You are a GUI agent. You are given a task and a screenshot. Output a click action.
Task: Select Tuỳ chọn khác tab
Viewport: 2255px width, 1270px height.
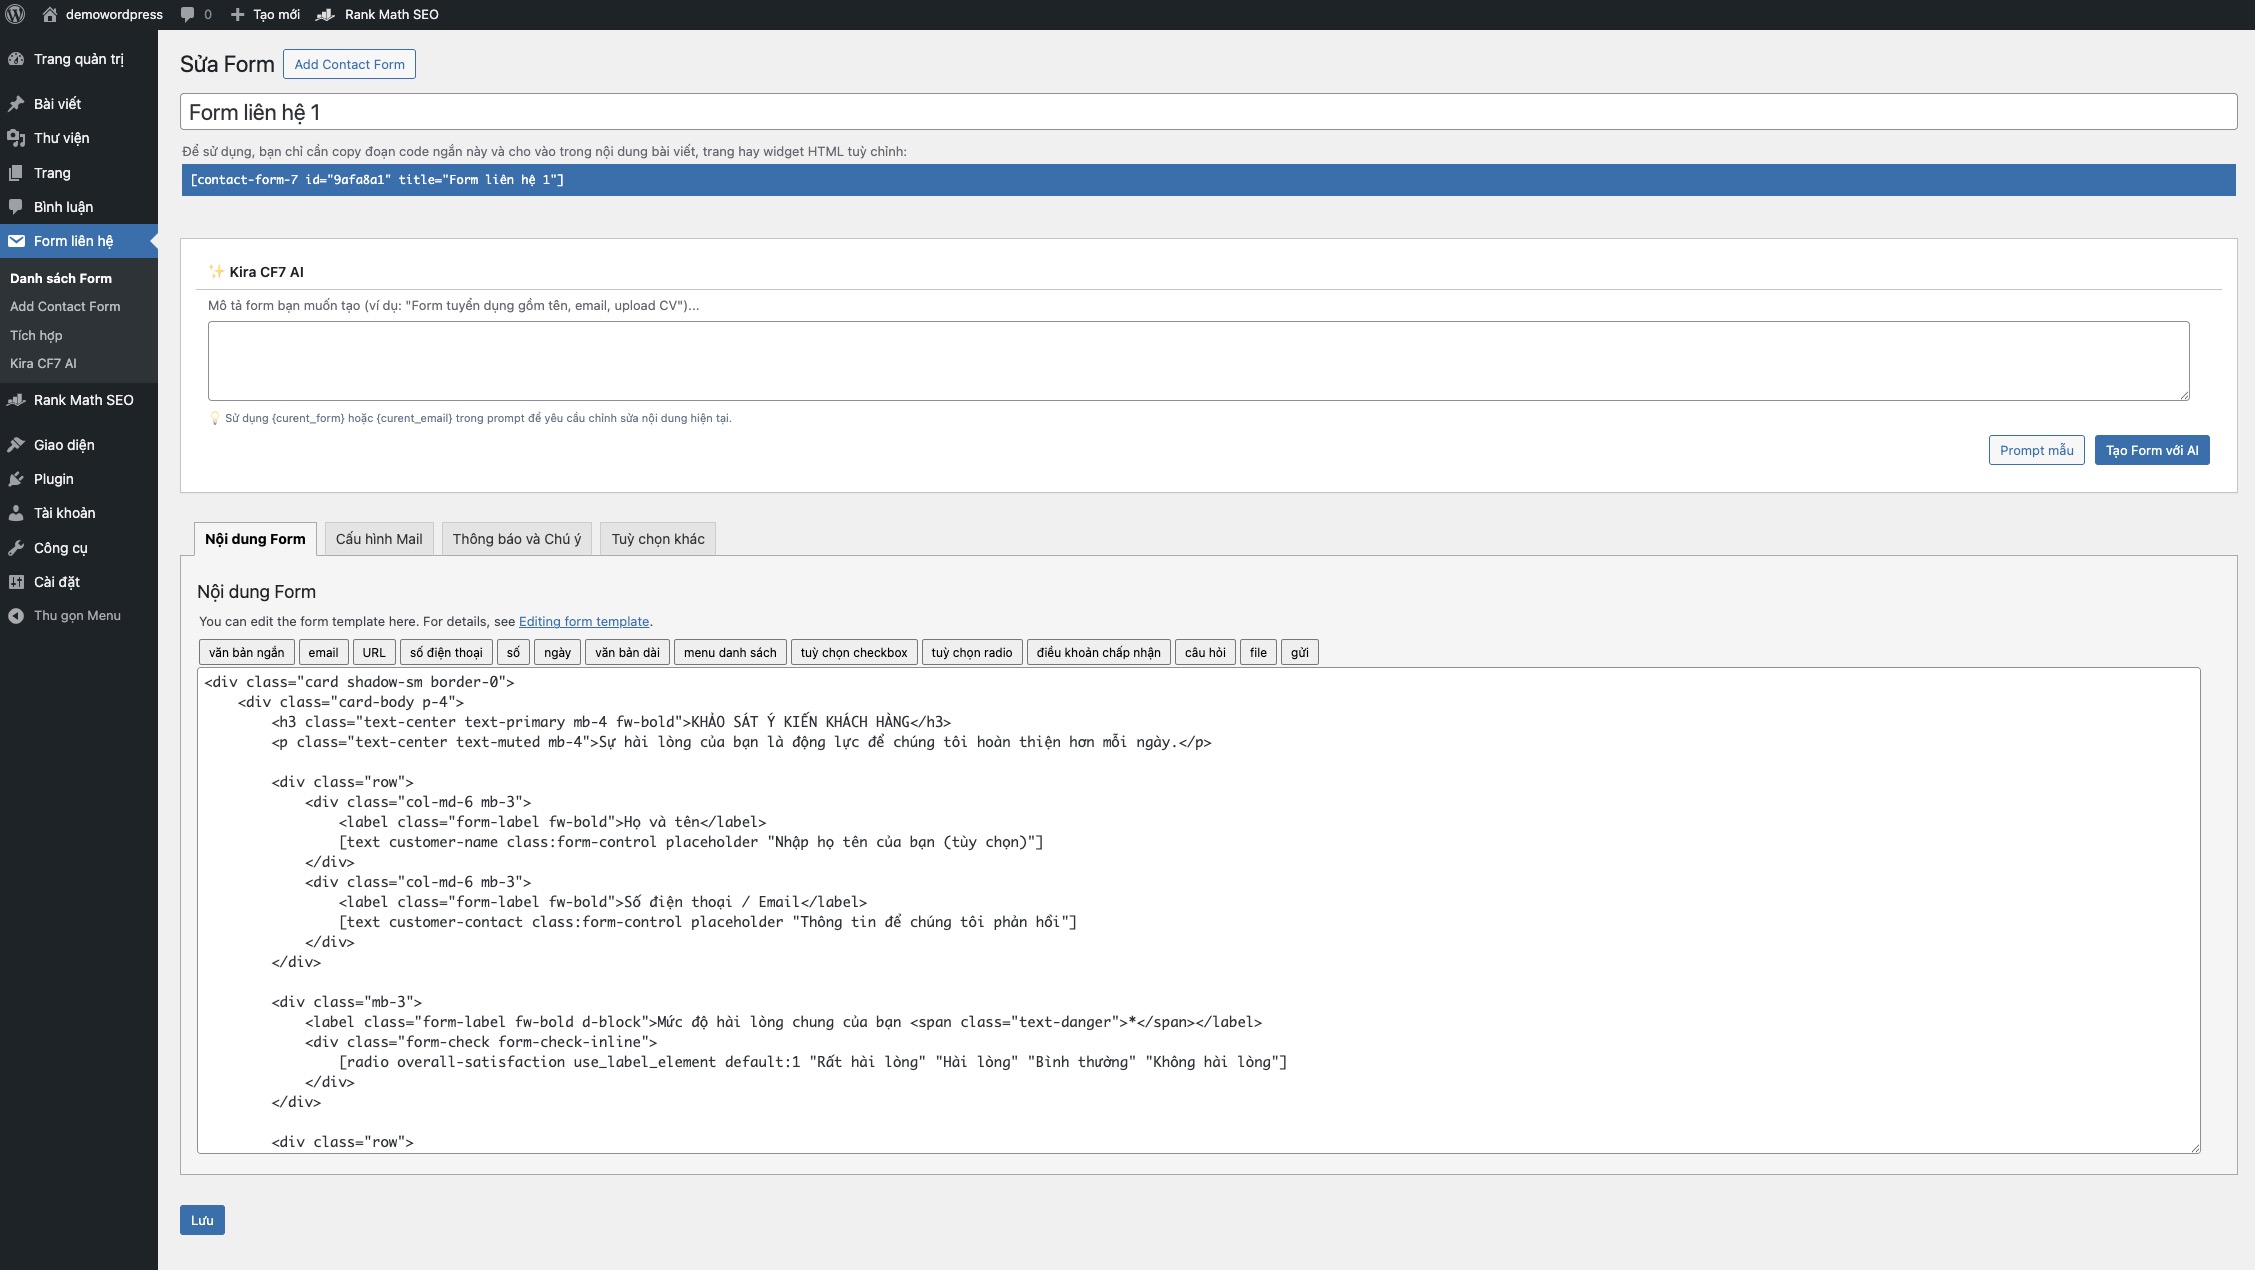[x=658, y=539]
